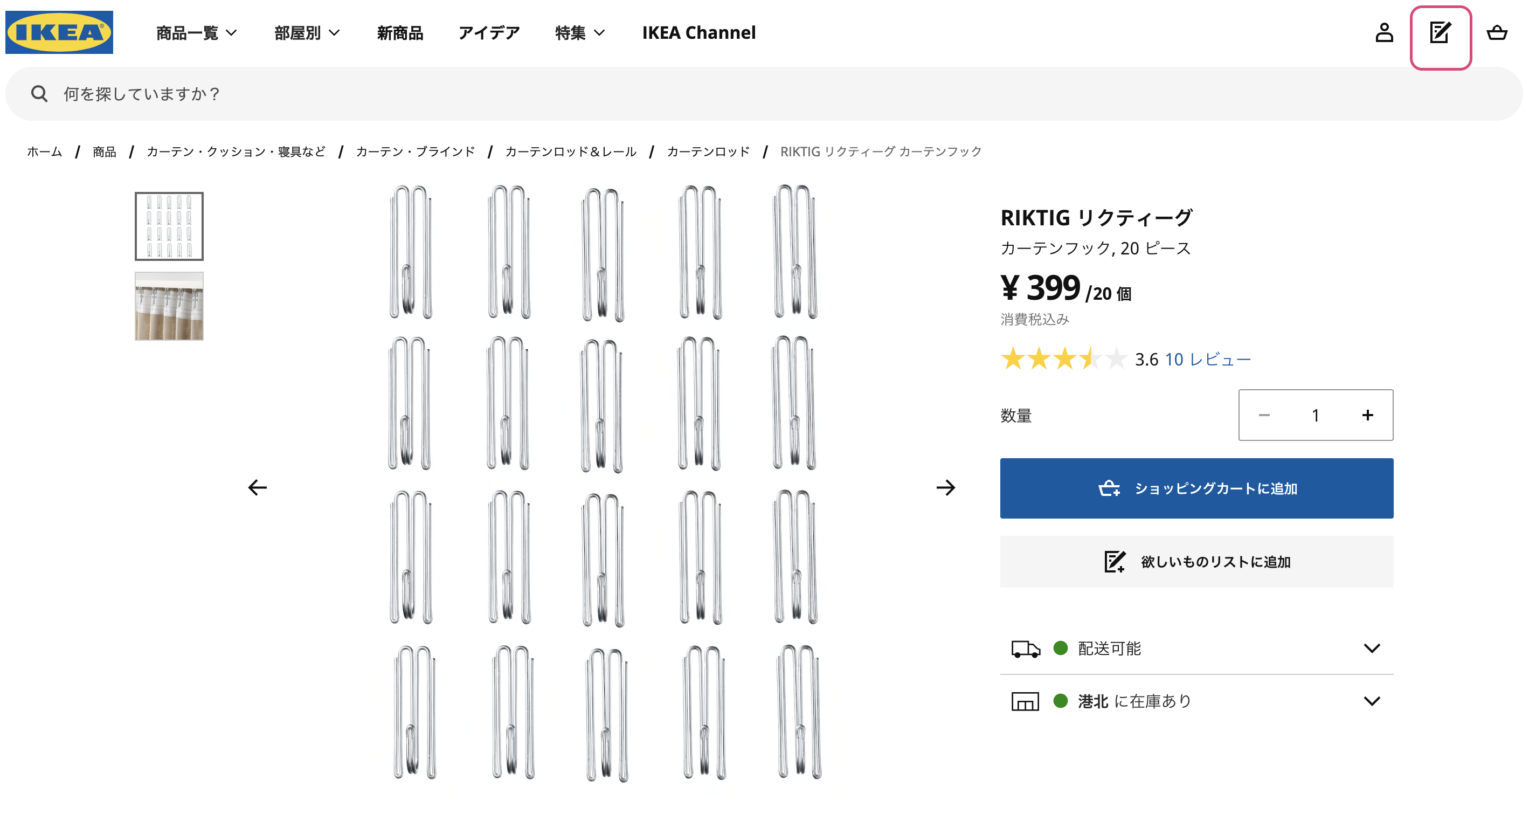Decrease quantity with minus button
This screenshot has width=1536, height=828.
click(1264, 415)
